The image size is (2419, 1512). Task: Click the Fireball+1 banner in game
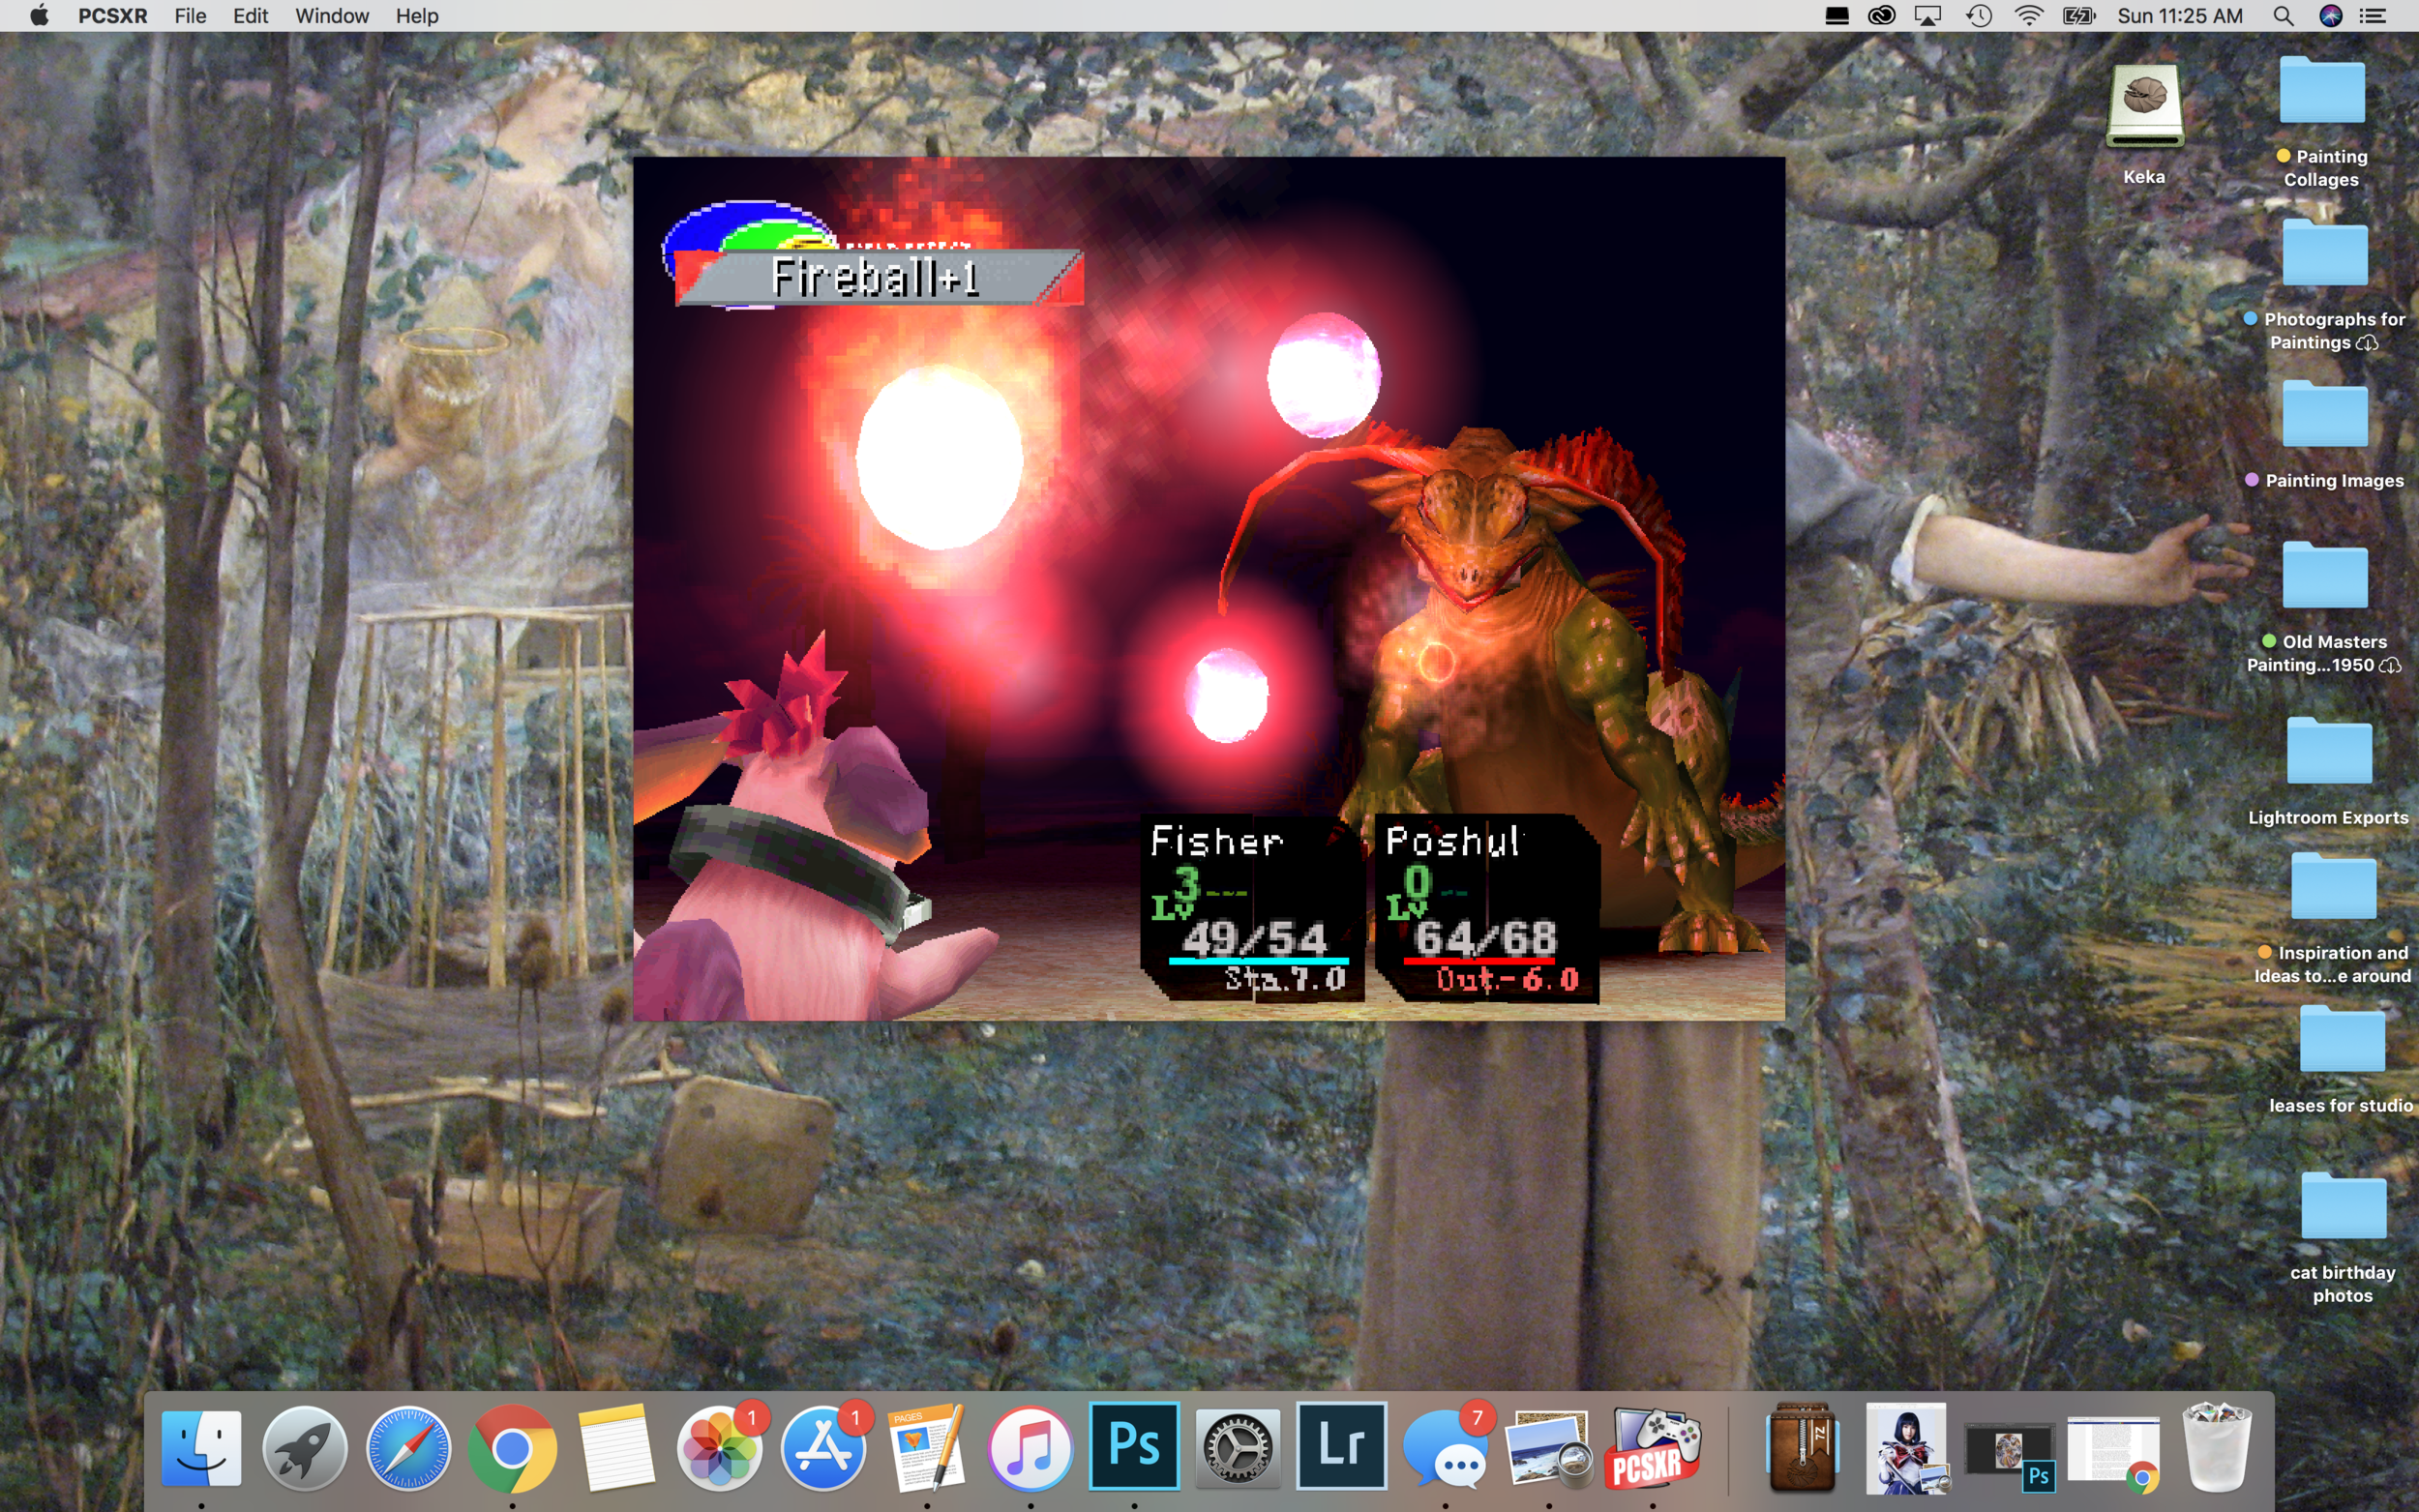point(878,277)
